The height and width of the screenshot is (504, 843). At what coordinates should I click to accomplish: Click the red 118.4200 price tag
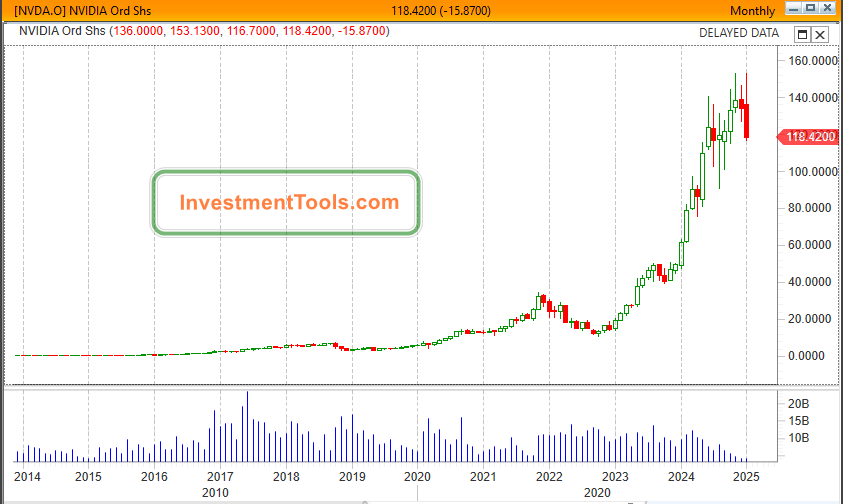coord(808,137)
